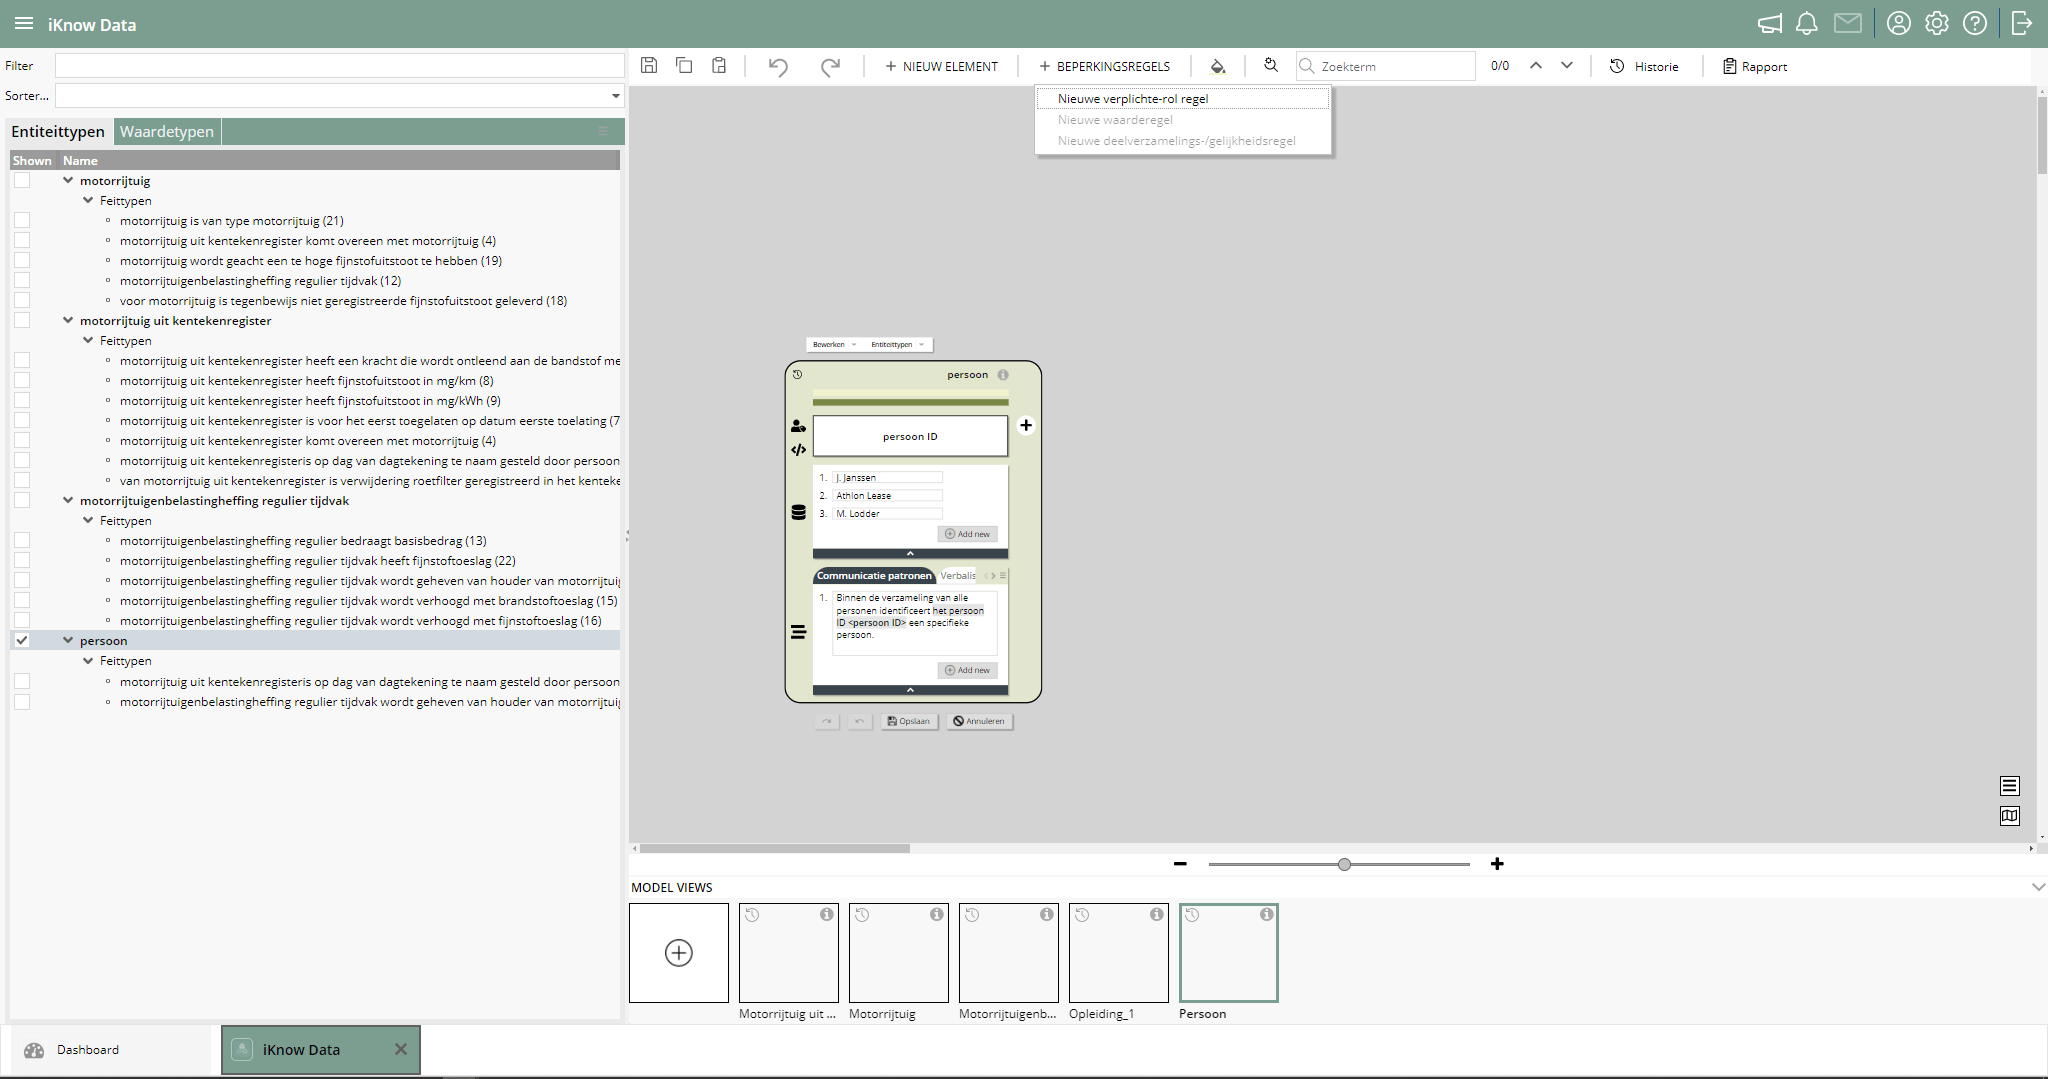This screenshot has width=2048, height=1079.
Task: Click the code brackets icon on the persoon card
Action: 798,450
